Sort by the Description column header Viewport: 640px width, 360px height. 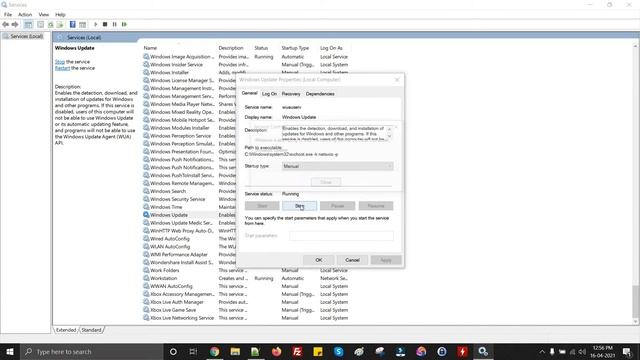coord(231,48)
